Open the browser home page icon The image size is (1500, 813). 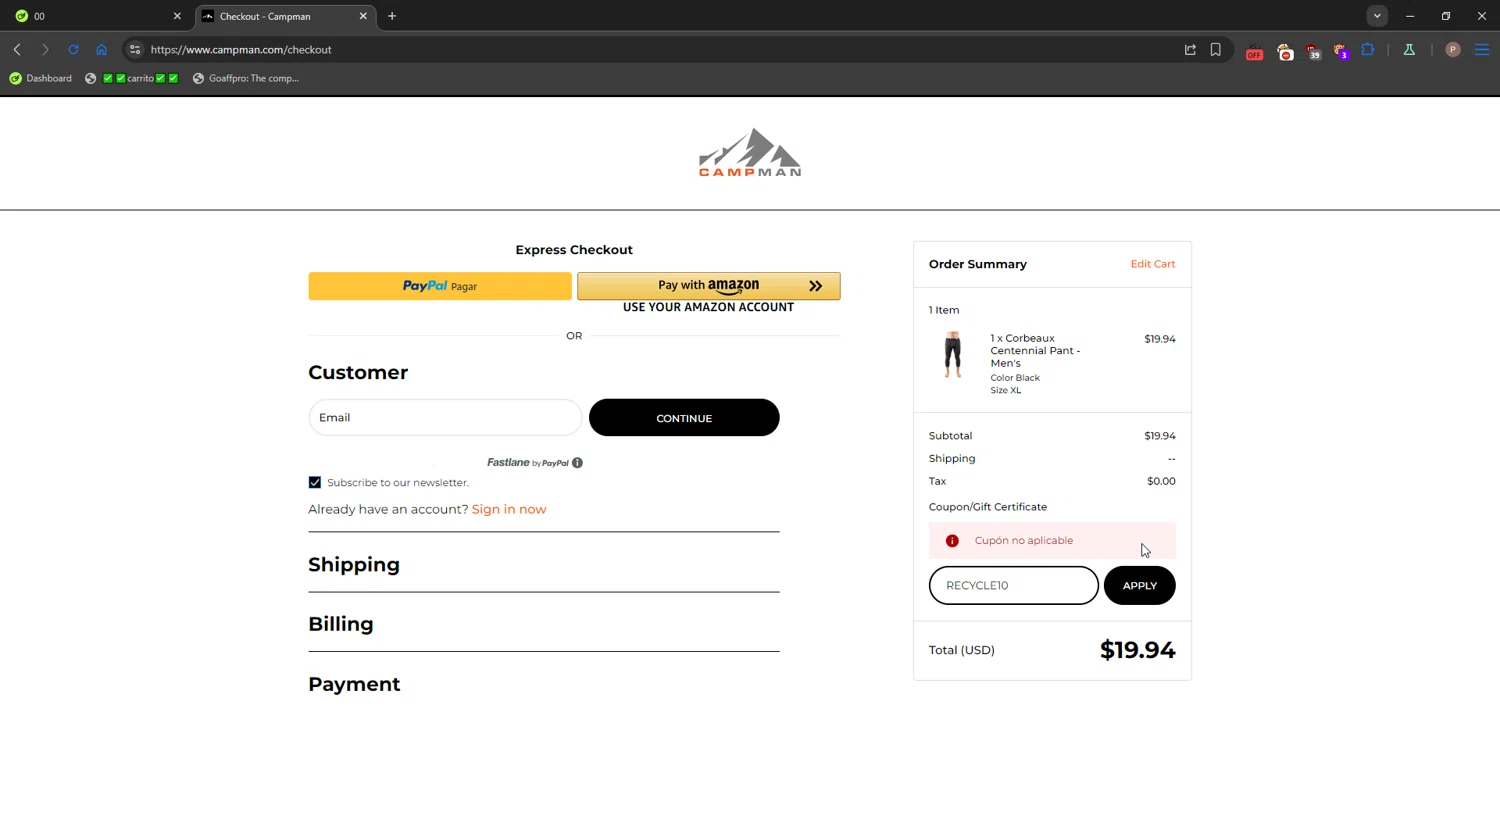pos(101,49)
